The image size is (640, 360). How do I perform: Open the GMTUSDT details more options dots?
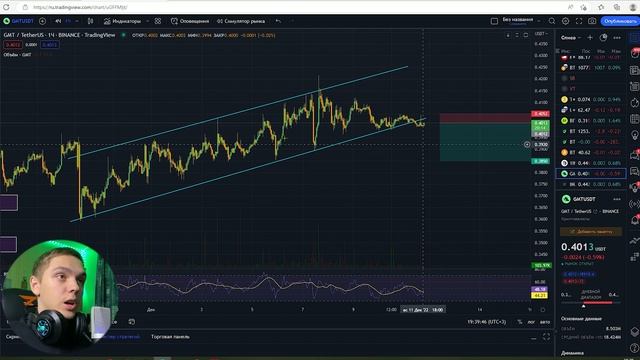point(617,199)
